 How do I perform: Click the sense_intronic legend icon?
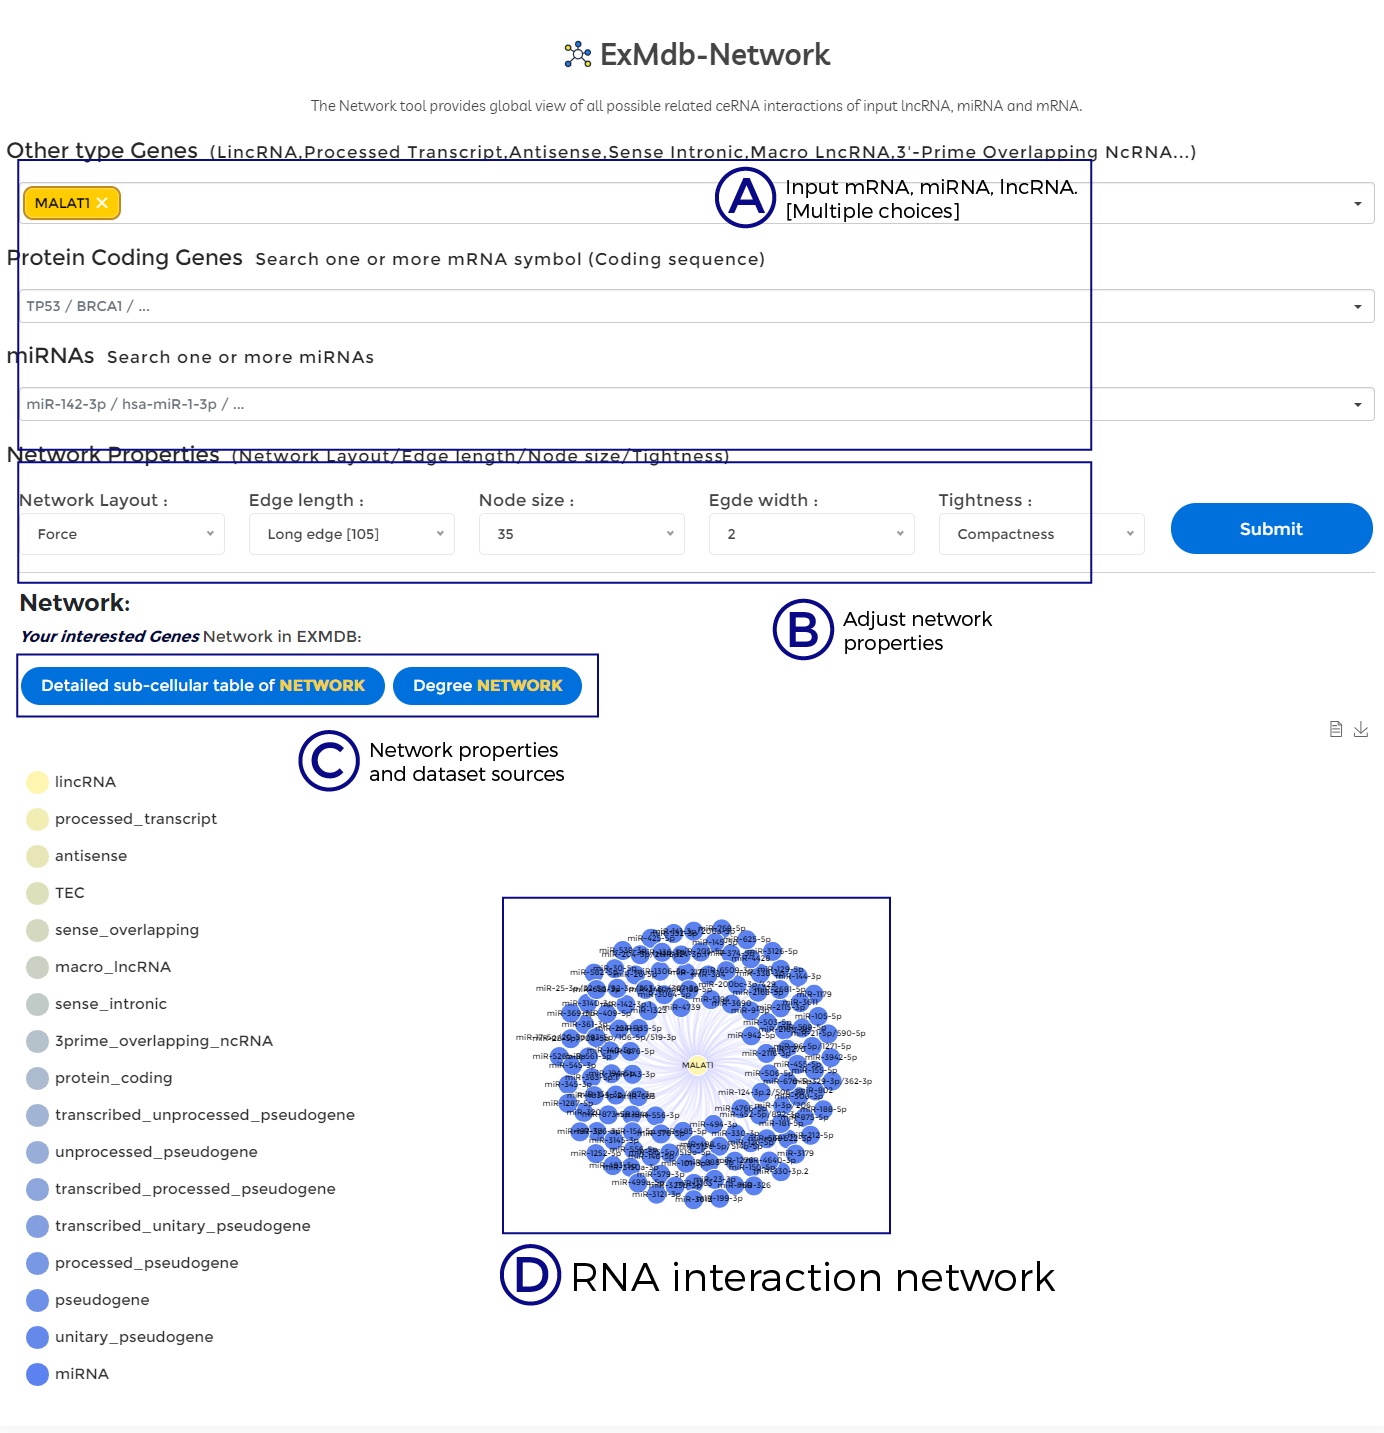click(37, 1004)
